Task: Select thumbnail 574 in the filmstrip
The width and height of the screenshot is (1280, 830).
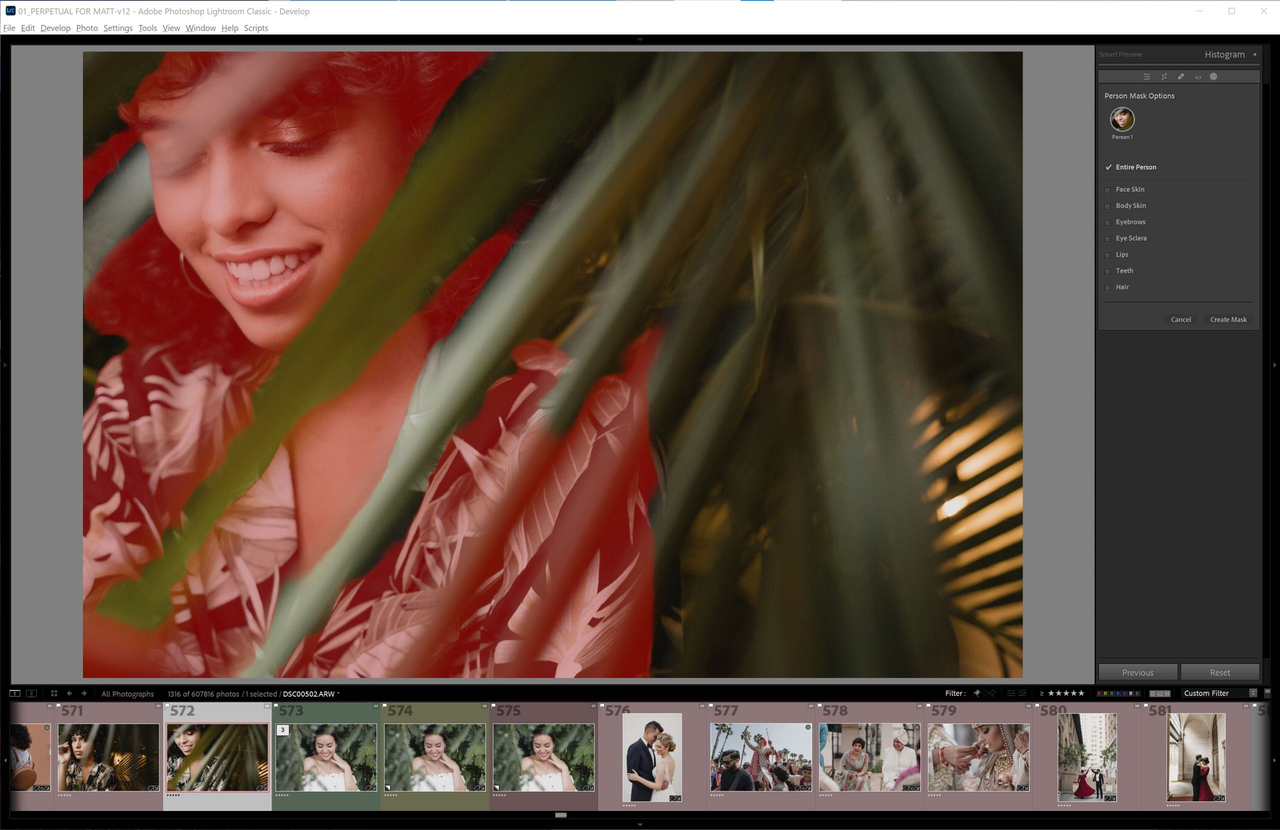Action: 434,758
